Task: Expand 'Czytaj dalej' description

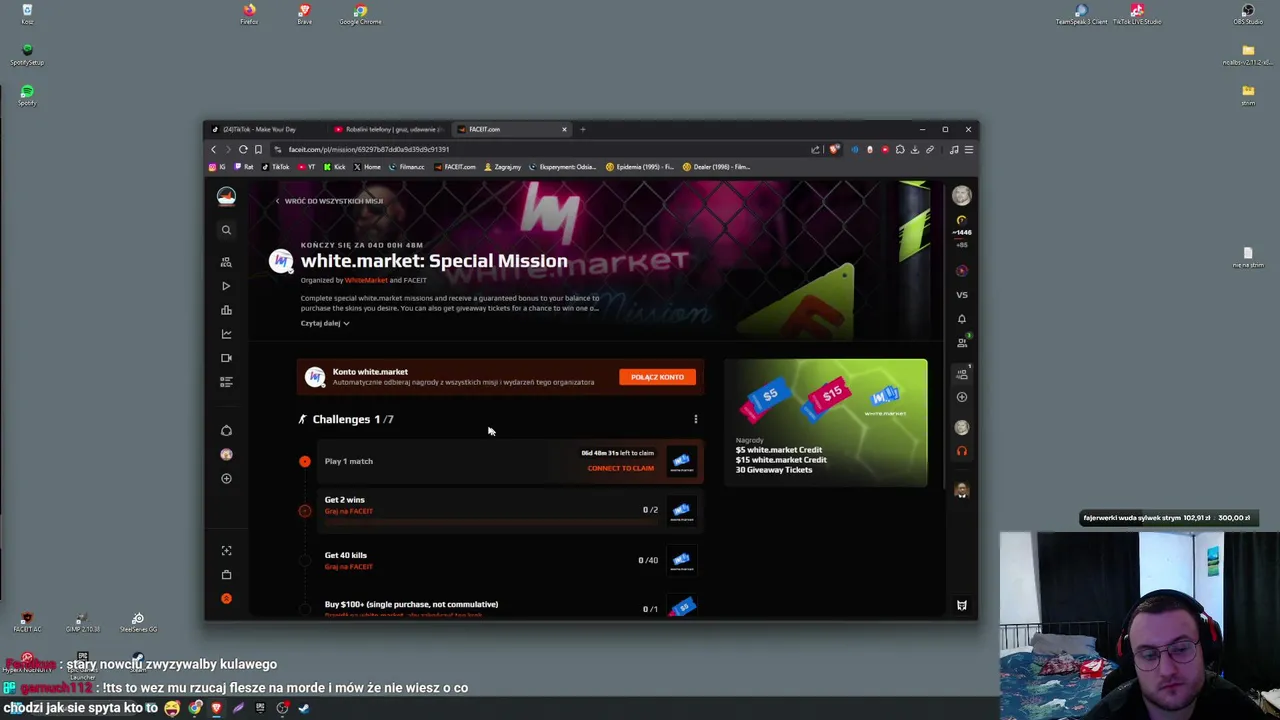Action: [x=325, y=323]
